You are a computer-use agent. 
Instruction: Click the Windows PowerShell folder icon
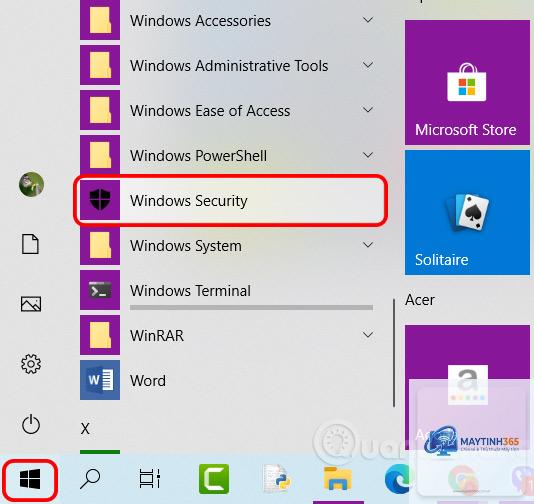pos(100,155)
